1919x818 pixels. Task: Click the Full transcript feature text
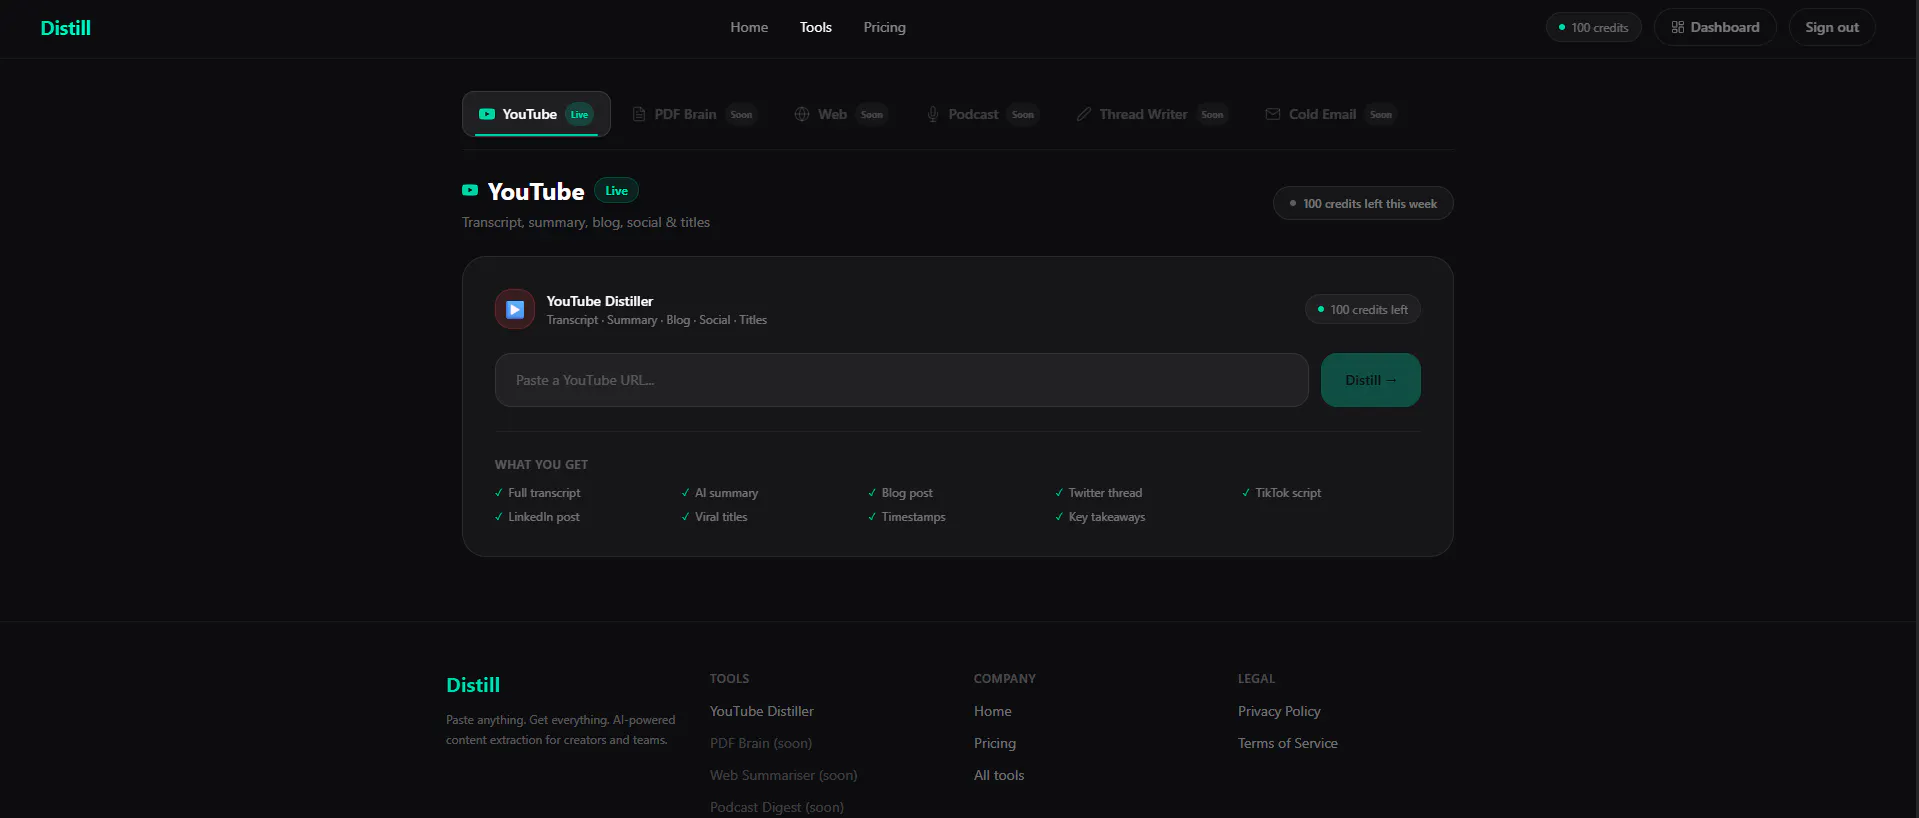544,493
